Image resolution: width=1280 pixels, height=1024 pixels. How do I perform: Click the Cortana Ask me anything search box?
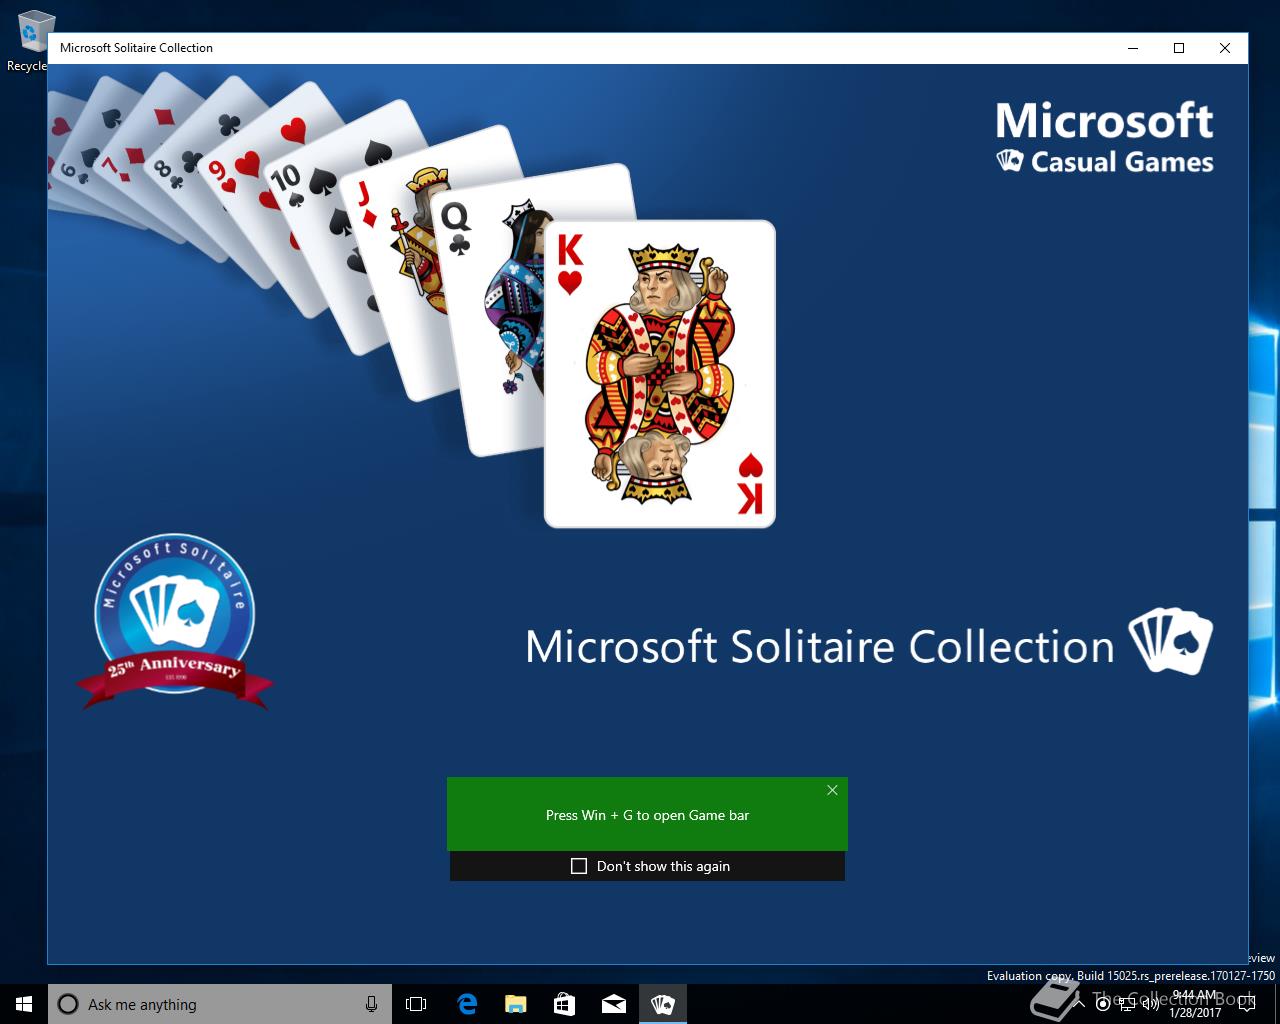(218, 1004)
